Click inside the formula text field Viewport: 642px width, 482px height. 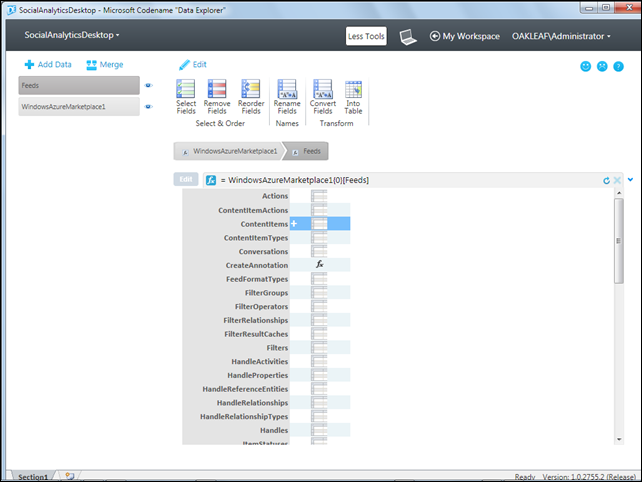tap(409, 180)
